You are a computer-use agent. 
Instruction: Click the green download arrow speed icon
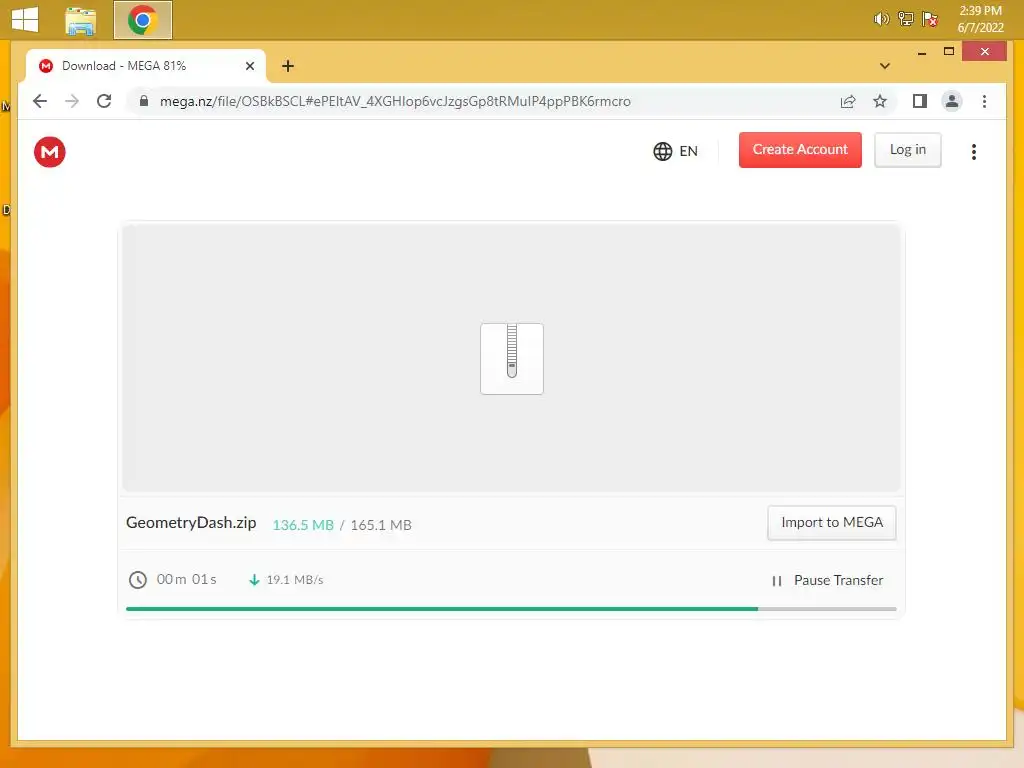tap(254, 580)
